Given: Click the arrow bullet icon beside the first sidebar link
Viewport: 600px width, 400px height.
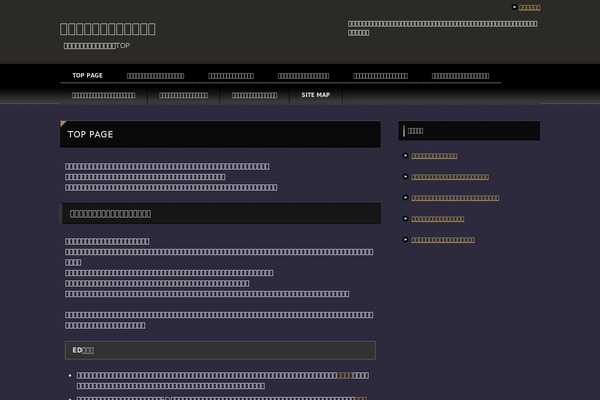Looking at the screenshot, I should click(x=405, y=155).
